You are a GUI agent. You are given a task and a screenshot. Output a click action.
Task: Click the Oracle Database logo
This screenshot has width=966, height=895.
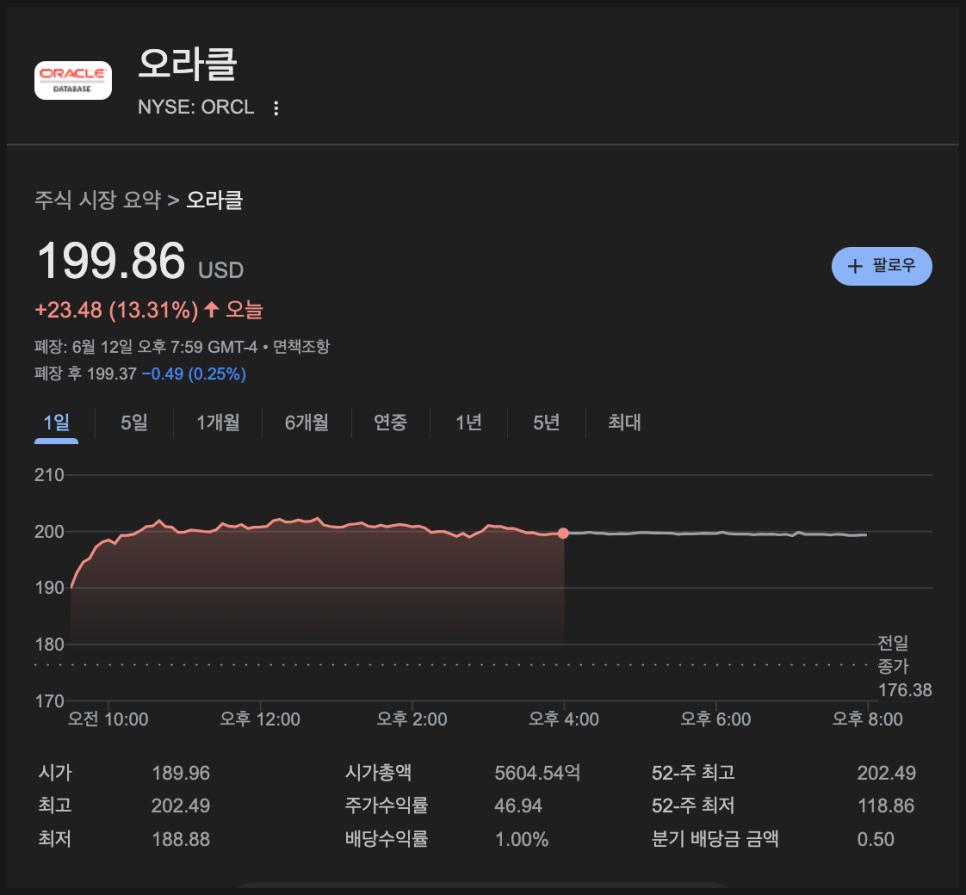coord(73,80)
